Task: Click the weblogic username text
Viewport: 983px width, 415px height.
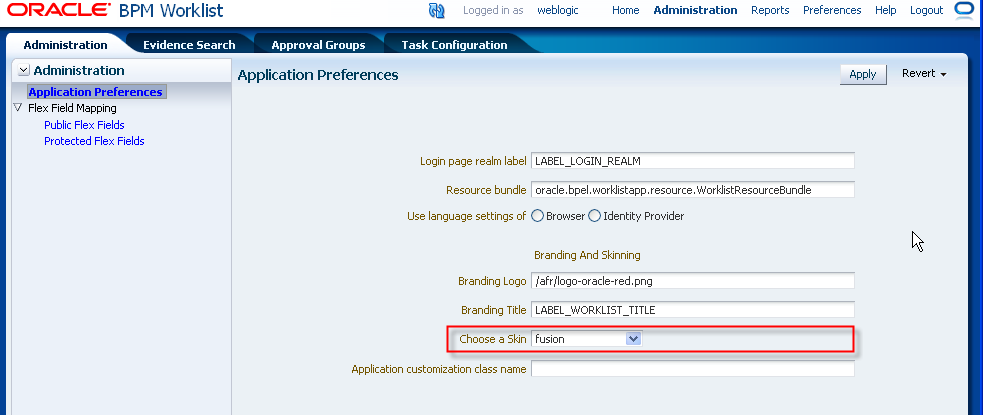Action: click(x=558, y=10)
